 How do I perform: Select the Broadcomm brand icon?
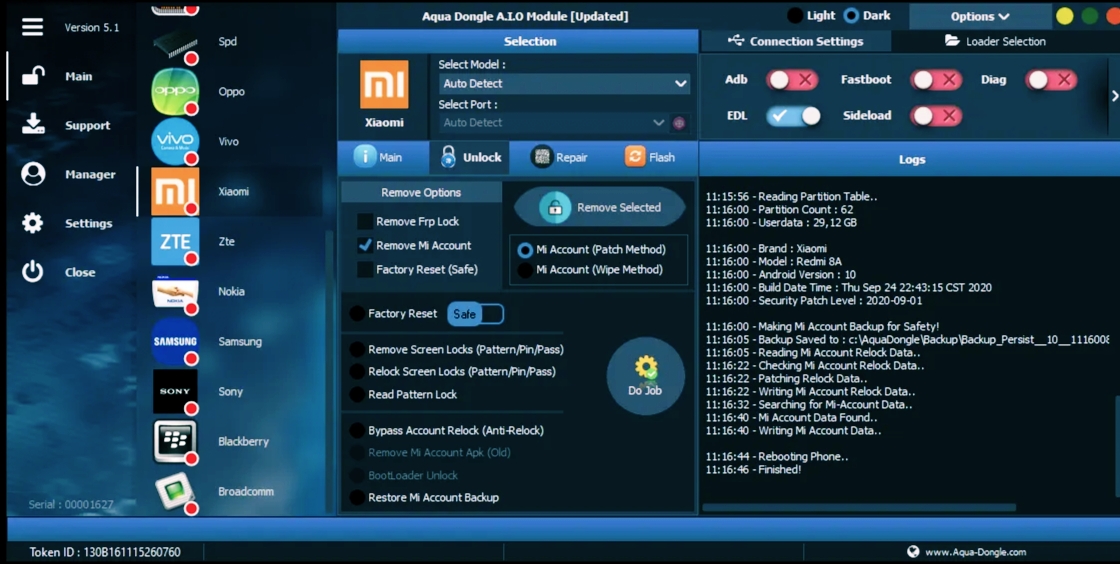coord(175,491)
